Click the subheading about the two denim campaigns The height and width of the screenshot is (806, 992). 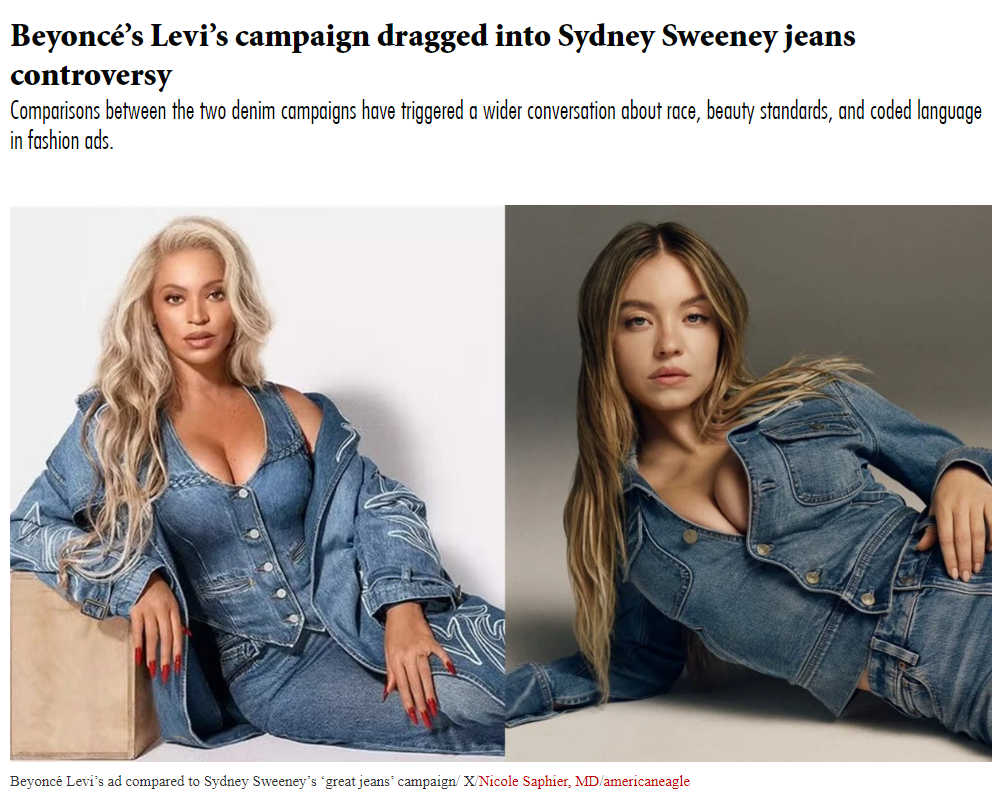[x=496, y=125]
